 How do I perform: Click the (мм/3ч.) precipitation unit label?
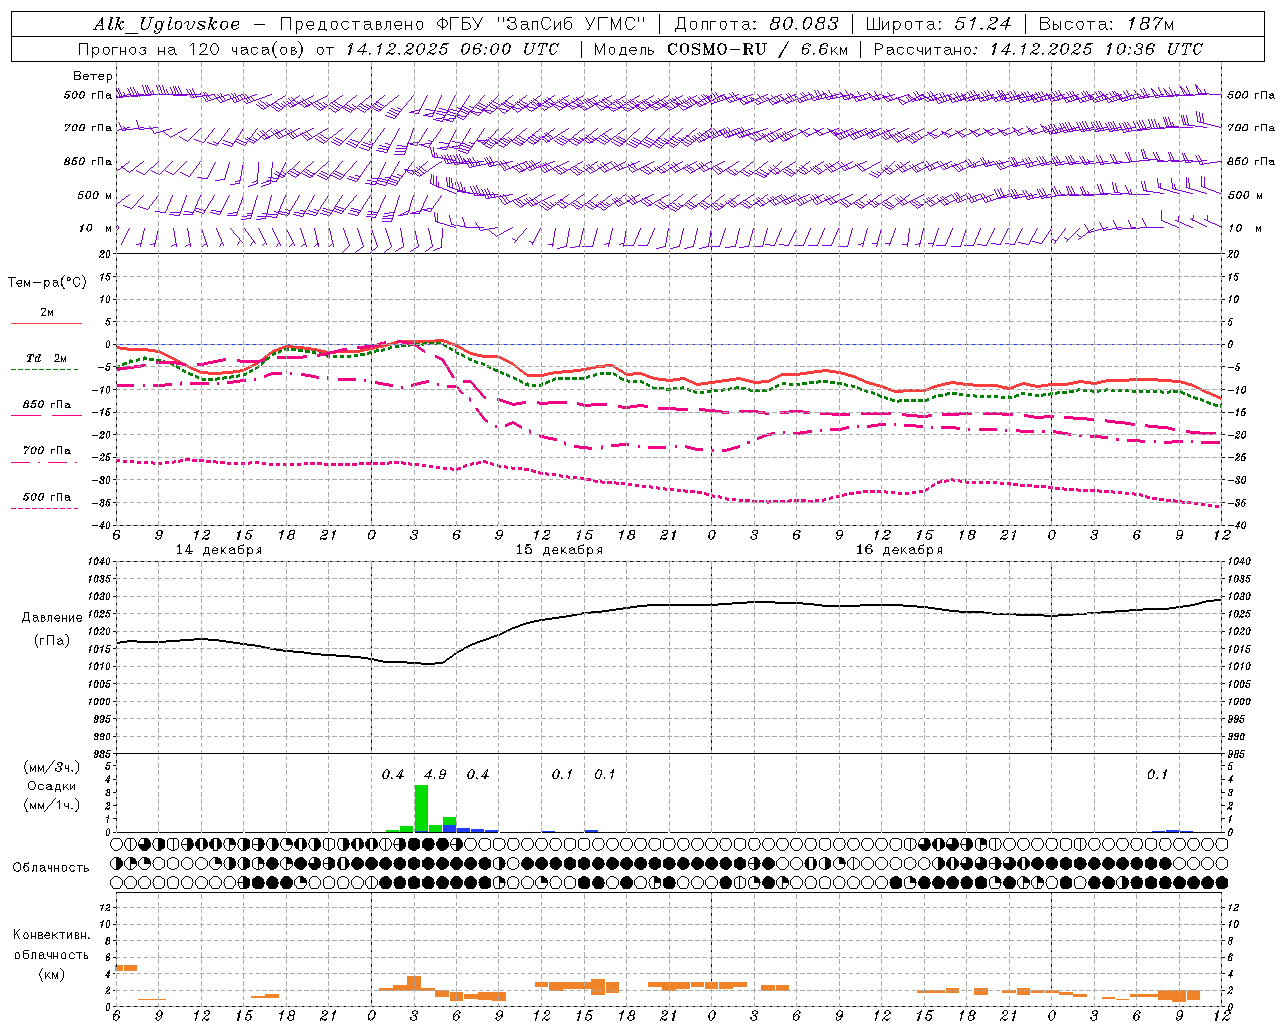tap(52, 767)
